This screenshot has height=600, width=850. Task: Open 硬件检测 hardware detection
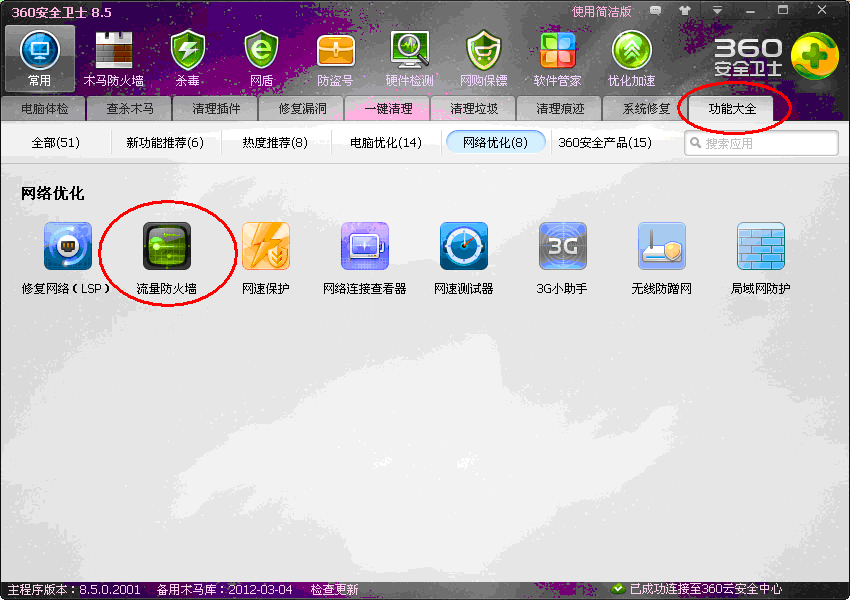click(410, 59)
